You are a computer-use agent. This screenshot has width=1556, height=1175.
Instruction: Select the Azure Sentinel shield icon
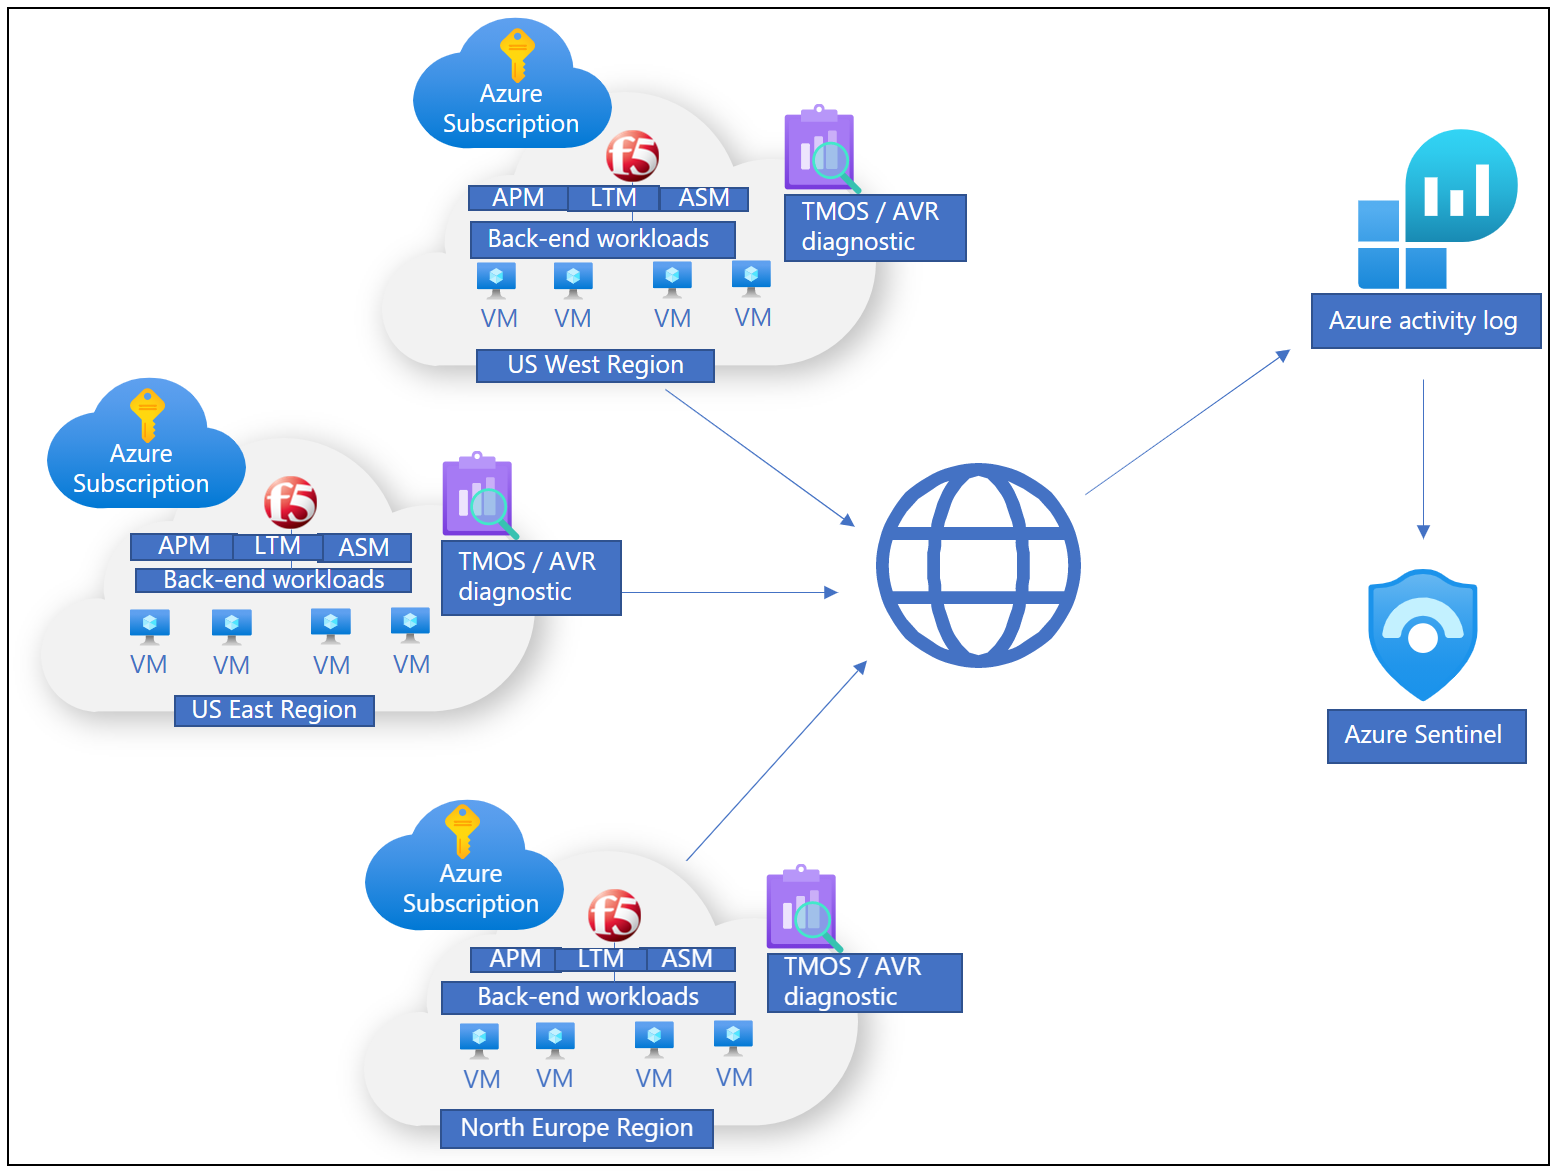[x=1422, y=635]
